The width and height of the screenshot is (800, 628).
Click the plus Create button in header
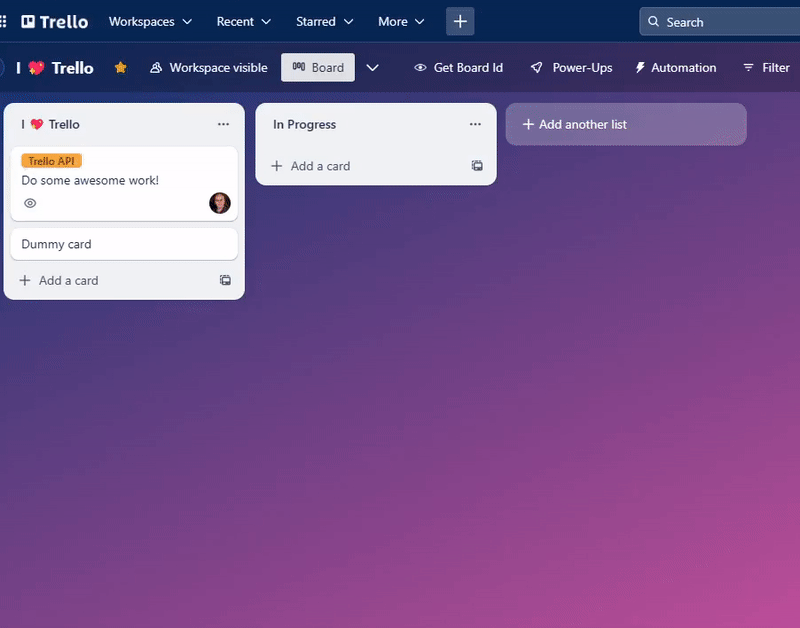click(460, 21)
